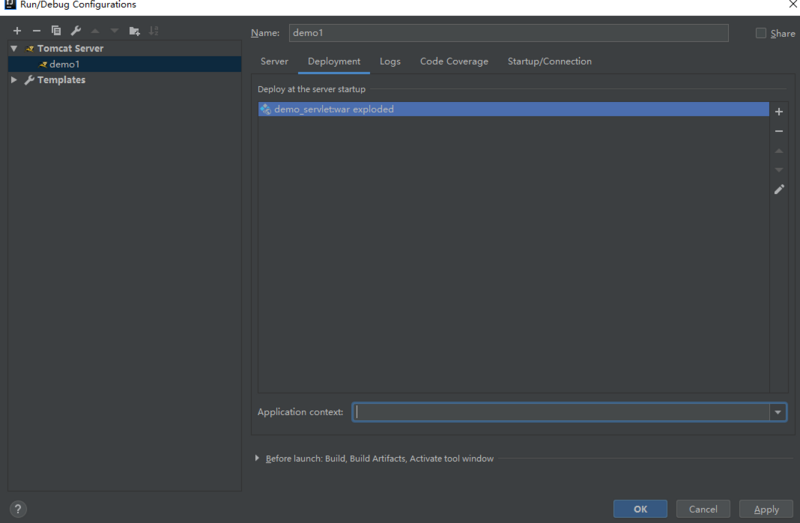This screenshot has height=523, width=800.
Task: Remove the selected configuration from the left toolbar
Action: tap(36, 31)
